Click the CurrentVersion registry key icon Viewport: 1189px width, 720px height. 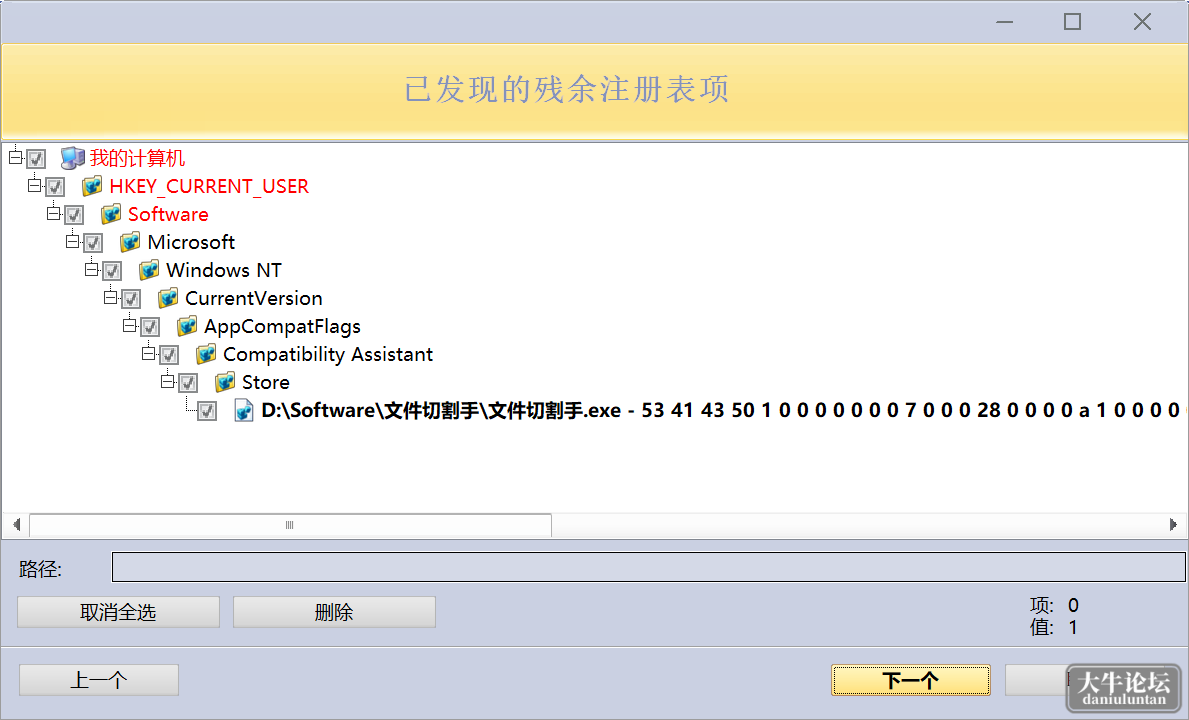click(x=168, y=299)
